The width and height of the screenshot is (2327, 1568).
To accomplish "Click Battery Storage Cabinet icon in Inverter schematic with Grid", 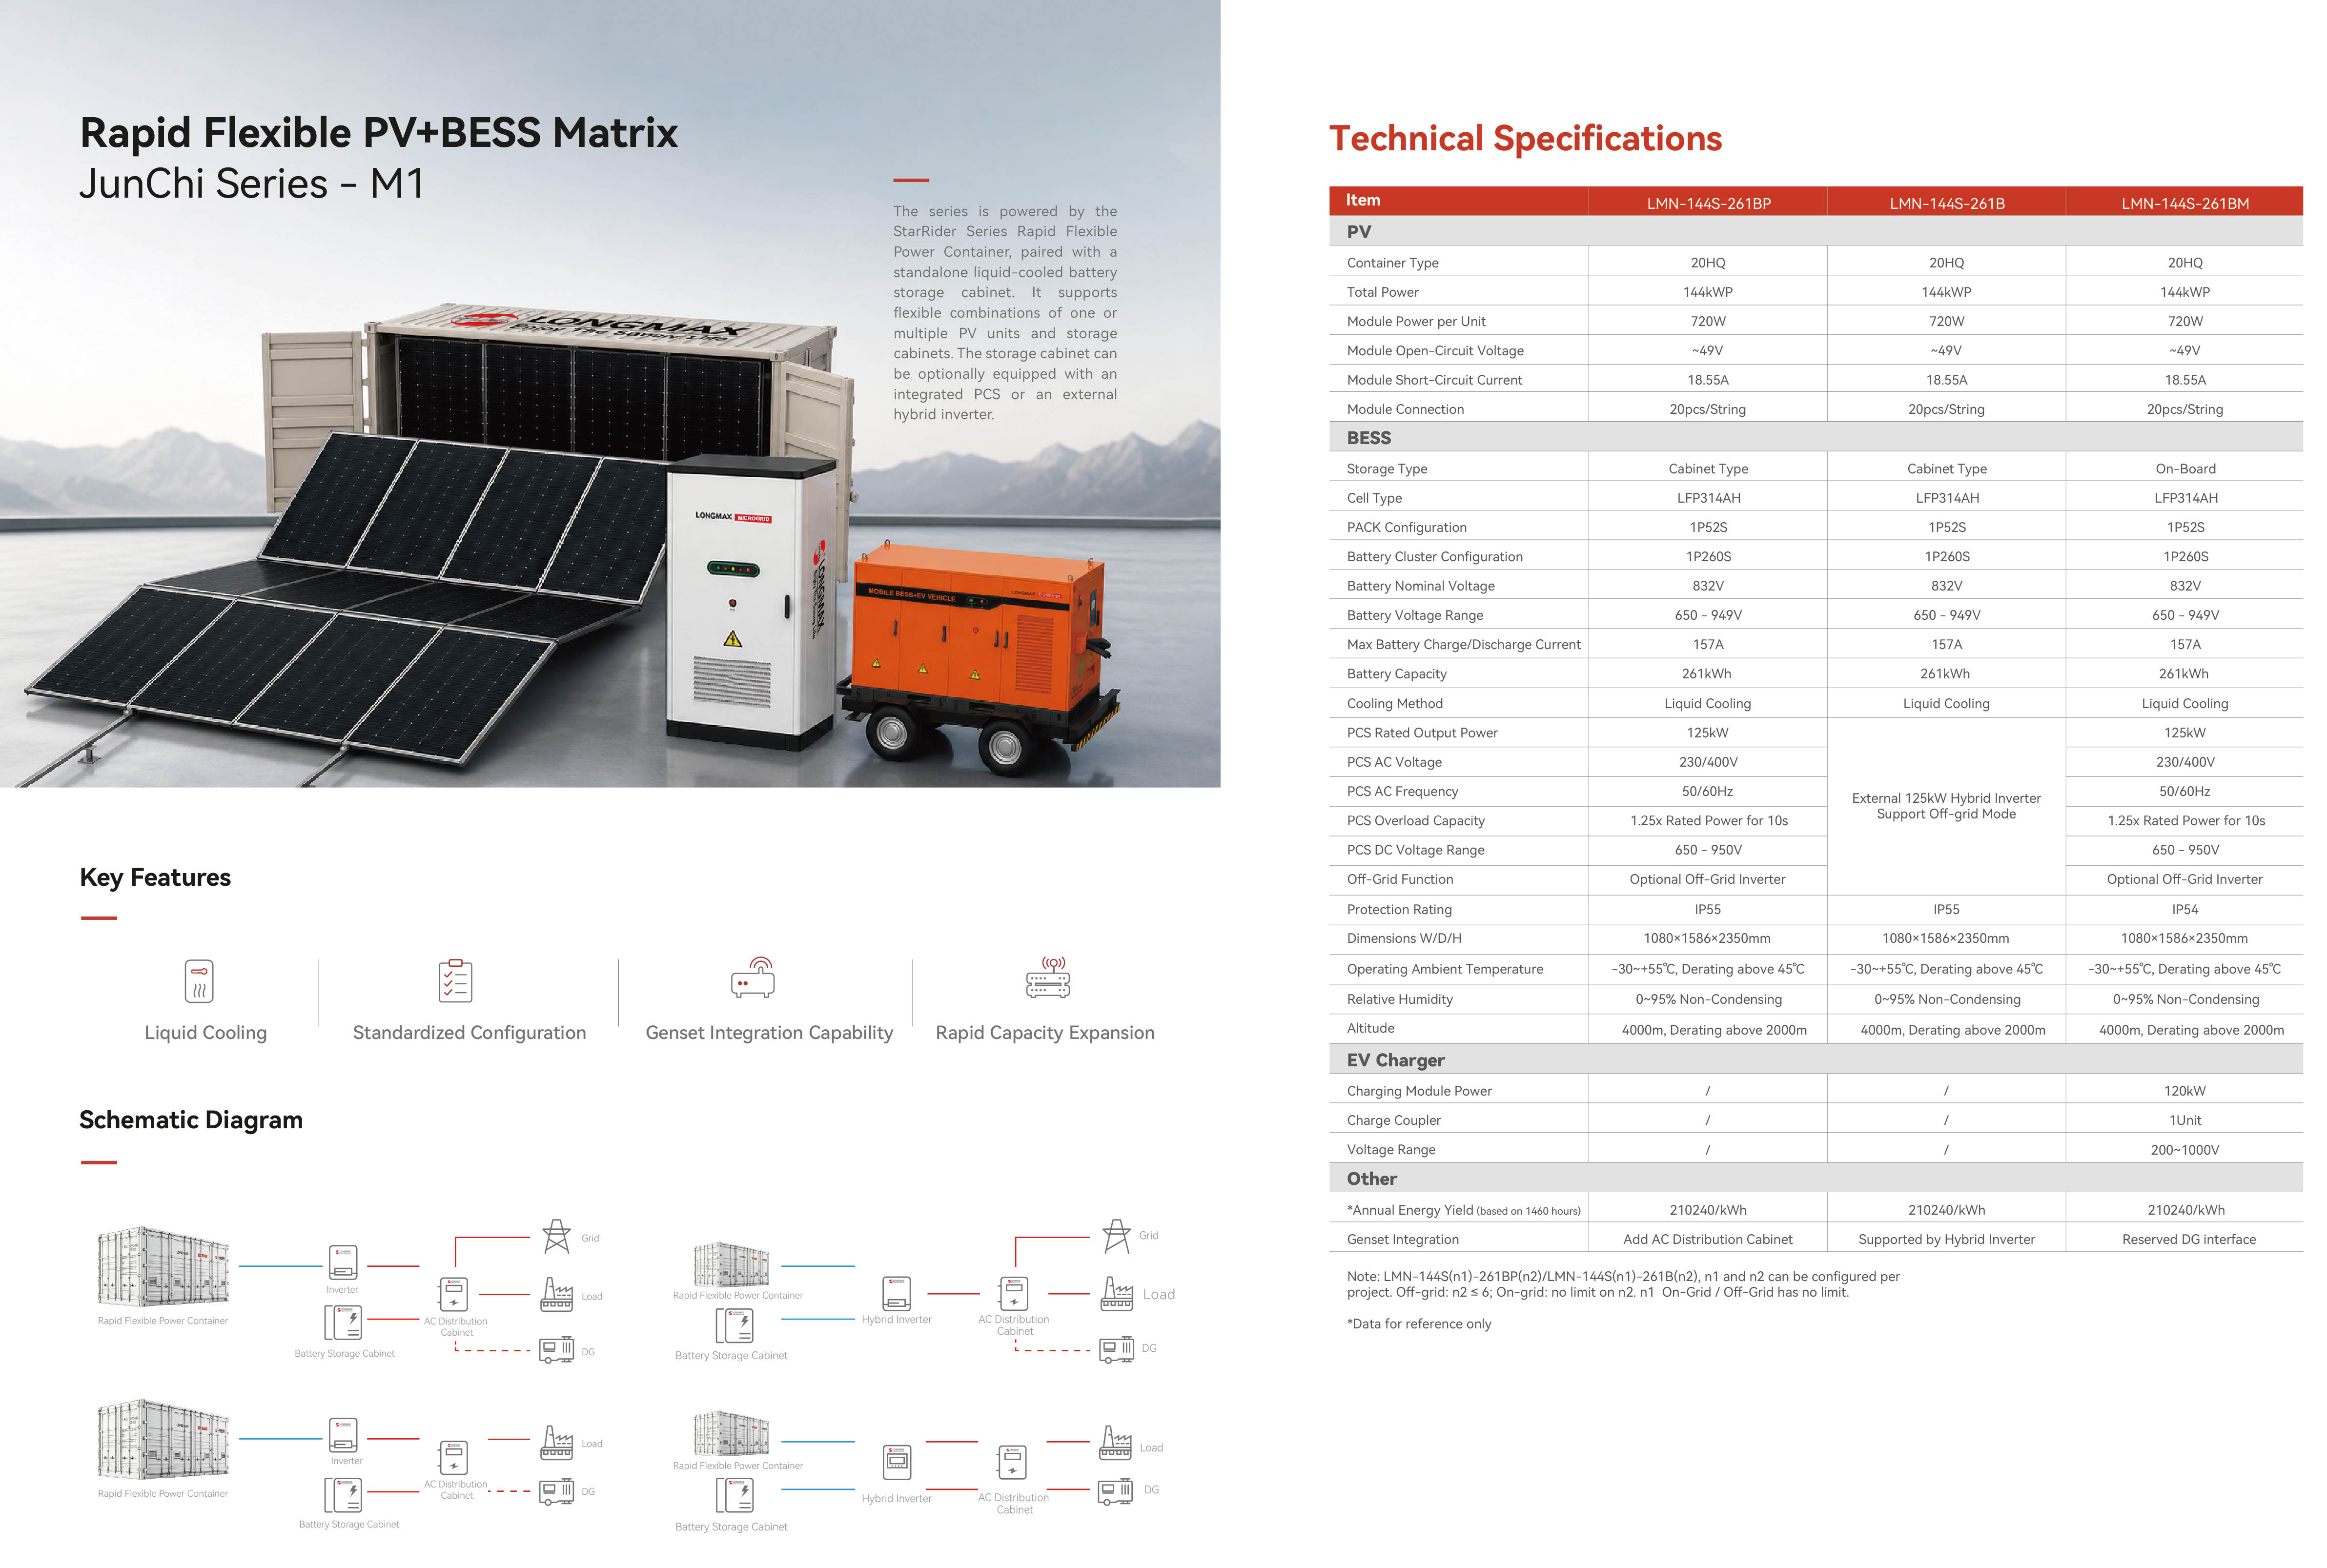I will [343, 1322].
